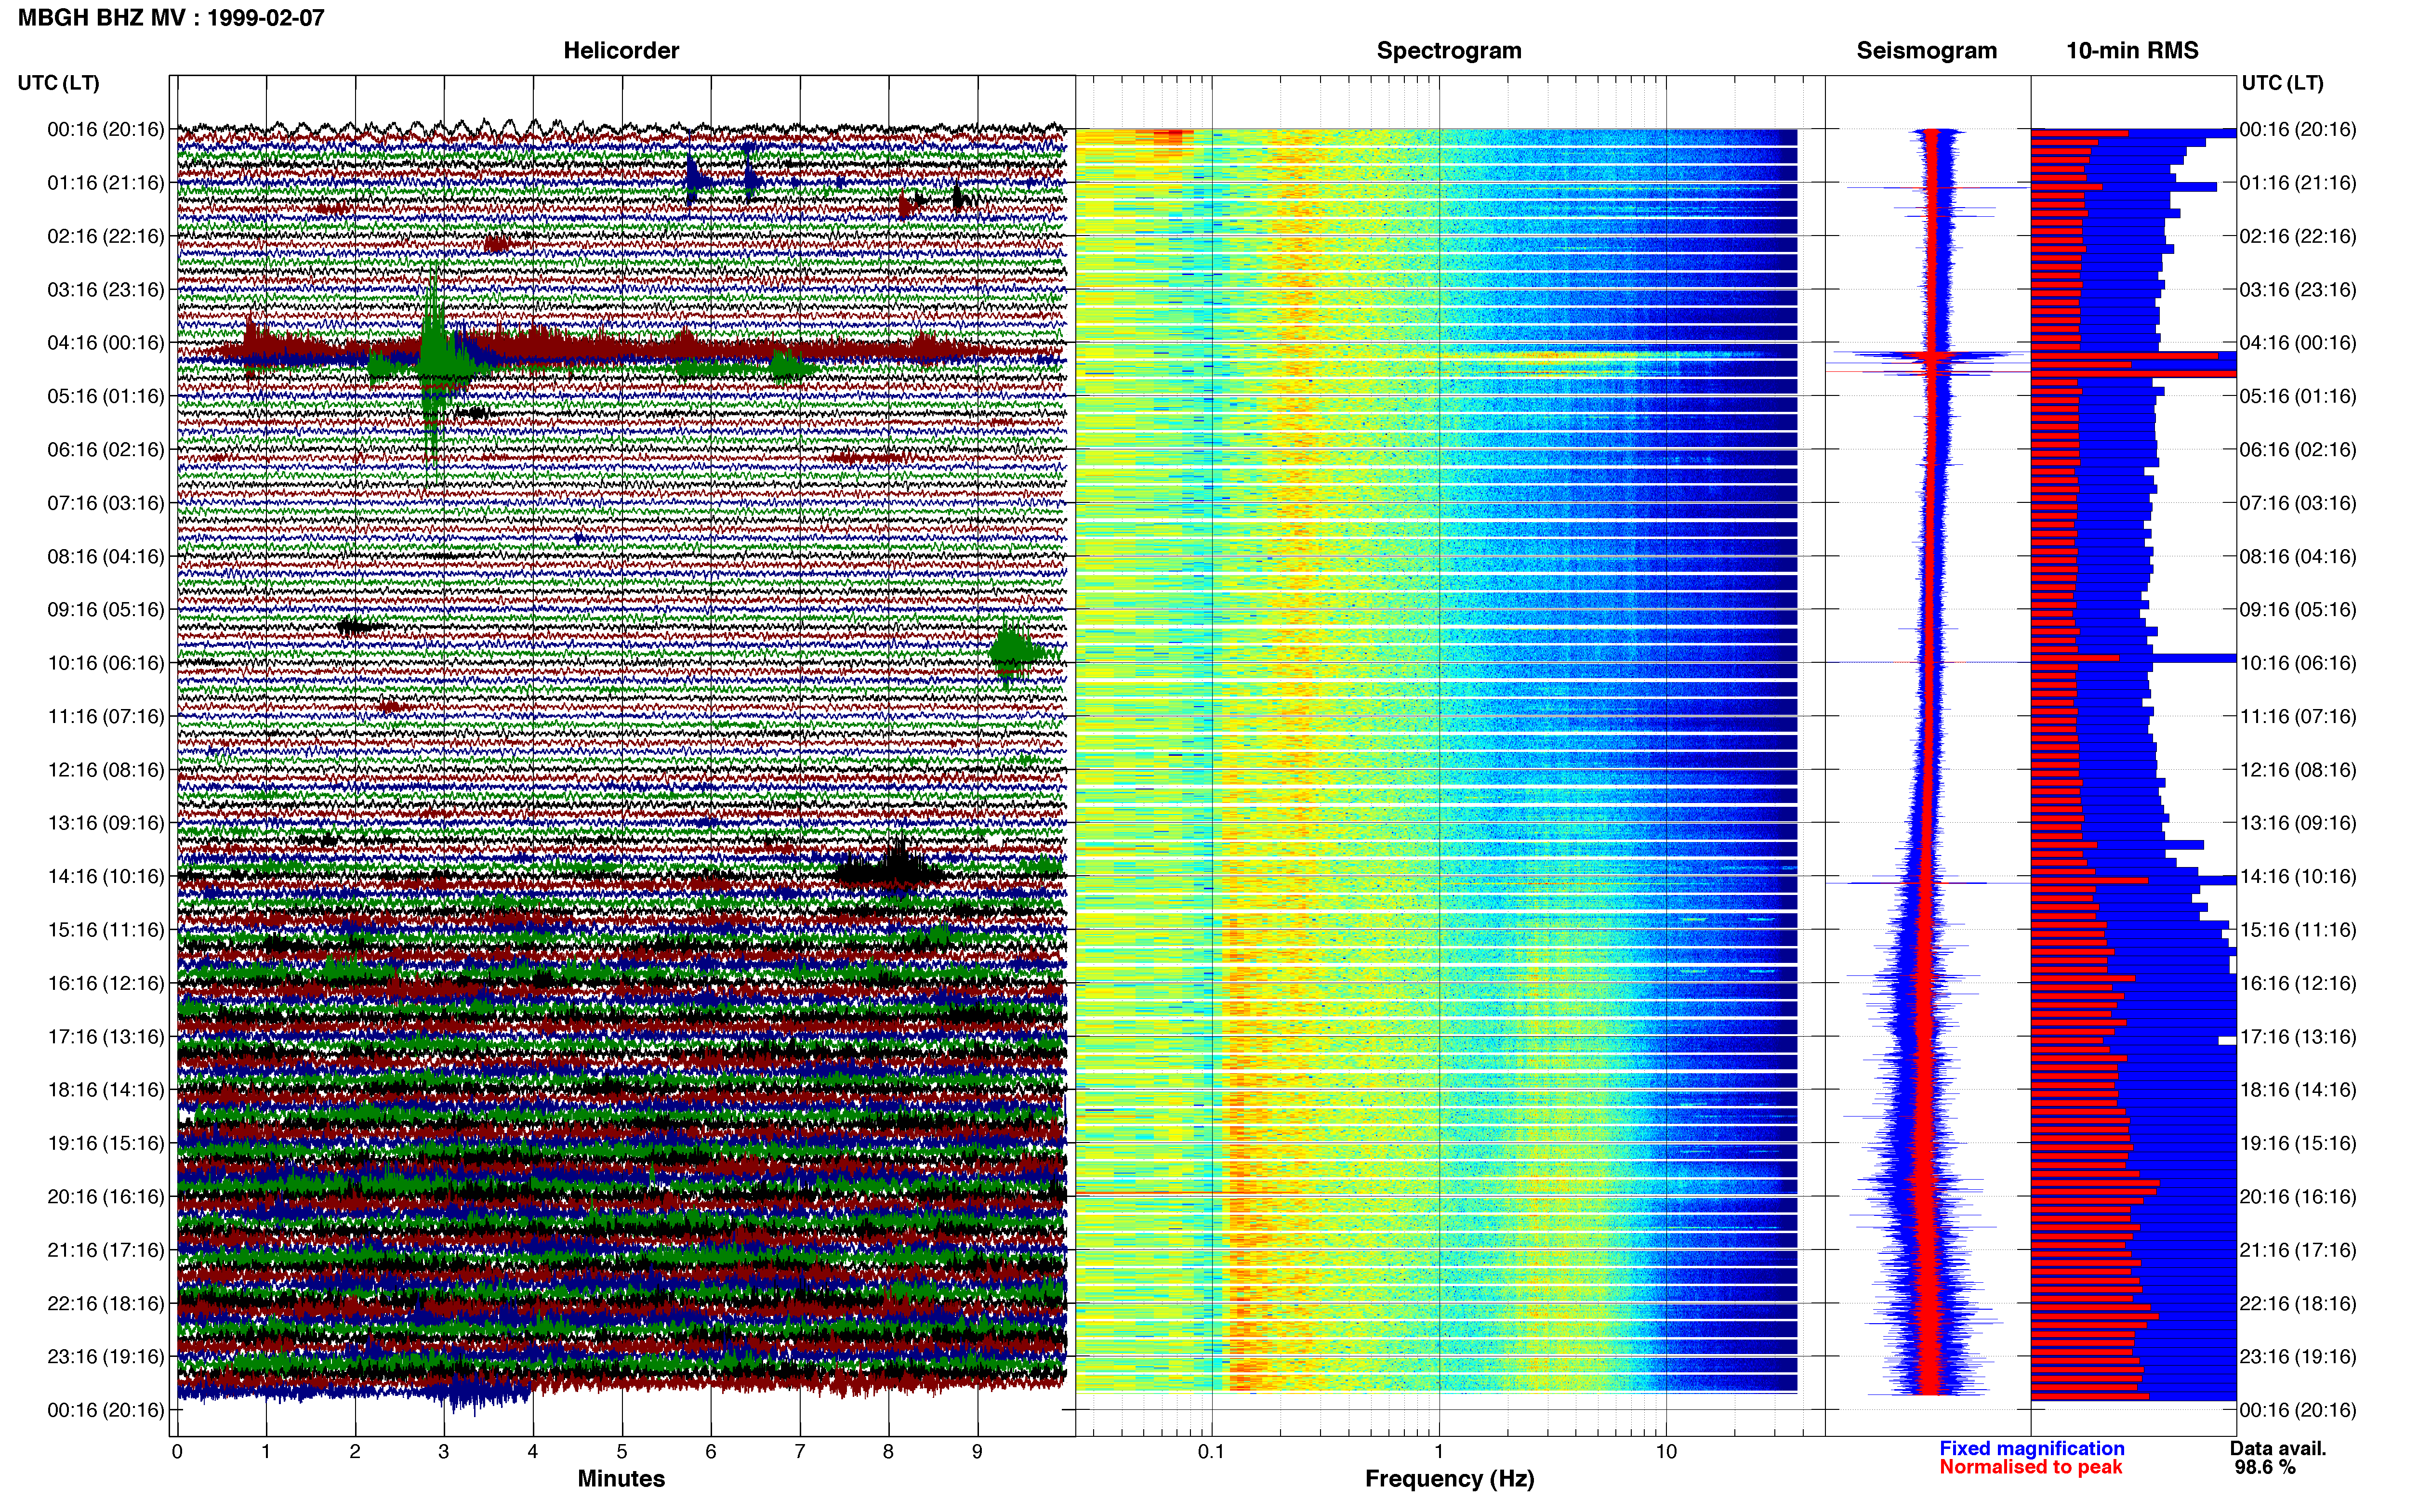This screenshot has width=2418, height=1512.
Task: Select the Spectrogram panel heading
Action: click(1449, 51)
